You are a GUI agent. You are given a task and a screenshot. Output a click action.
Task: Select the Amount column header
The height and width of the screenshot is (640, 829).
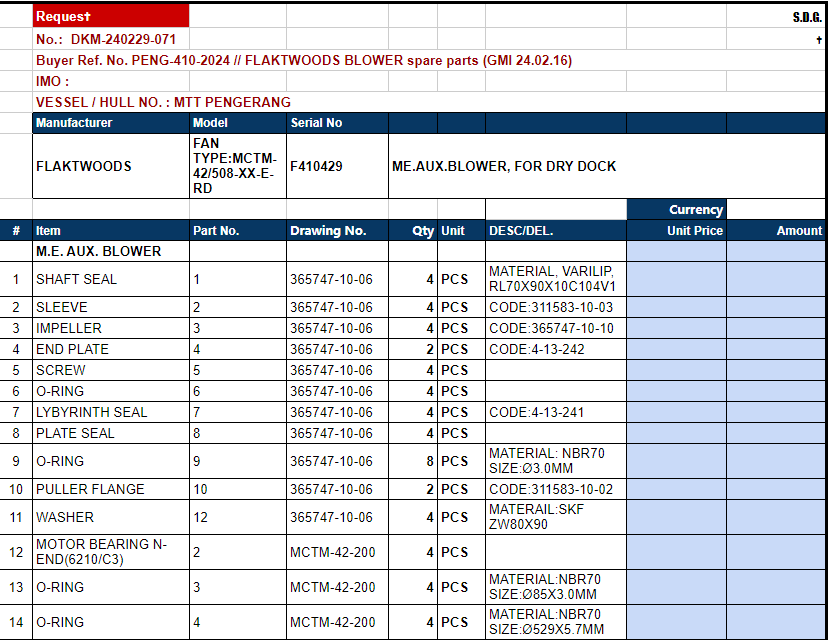(x=776, y=231)
